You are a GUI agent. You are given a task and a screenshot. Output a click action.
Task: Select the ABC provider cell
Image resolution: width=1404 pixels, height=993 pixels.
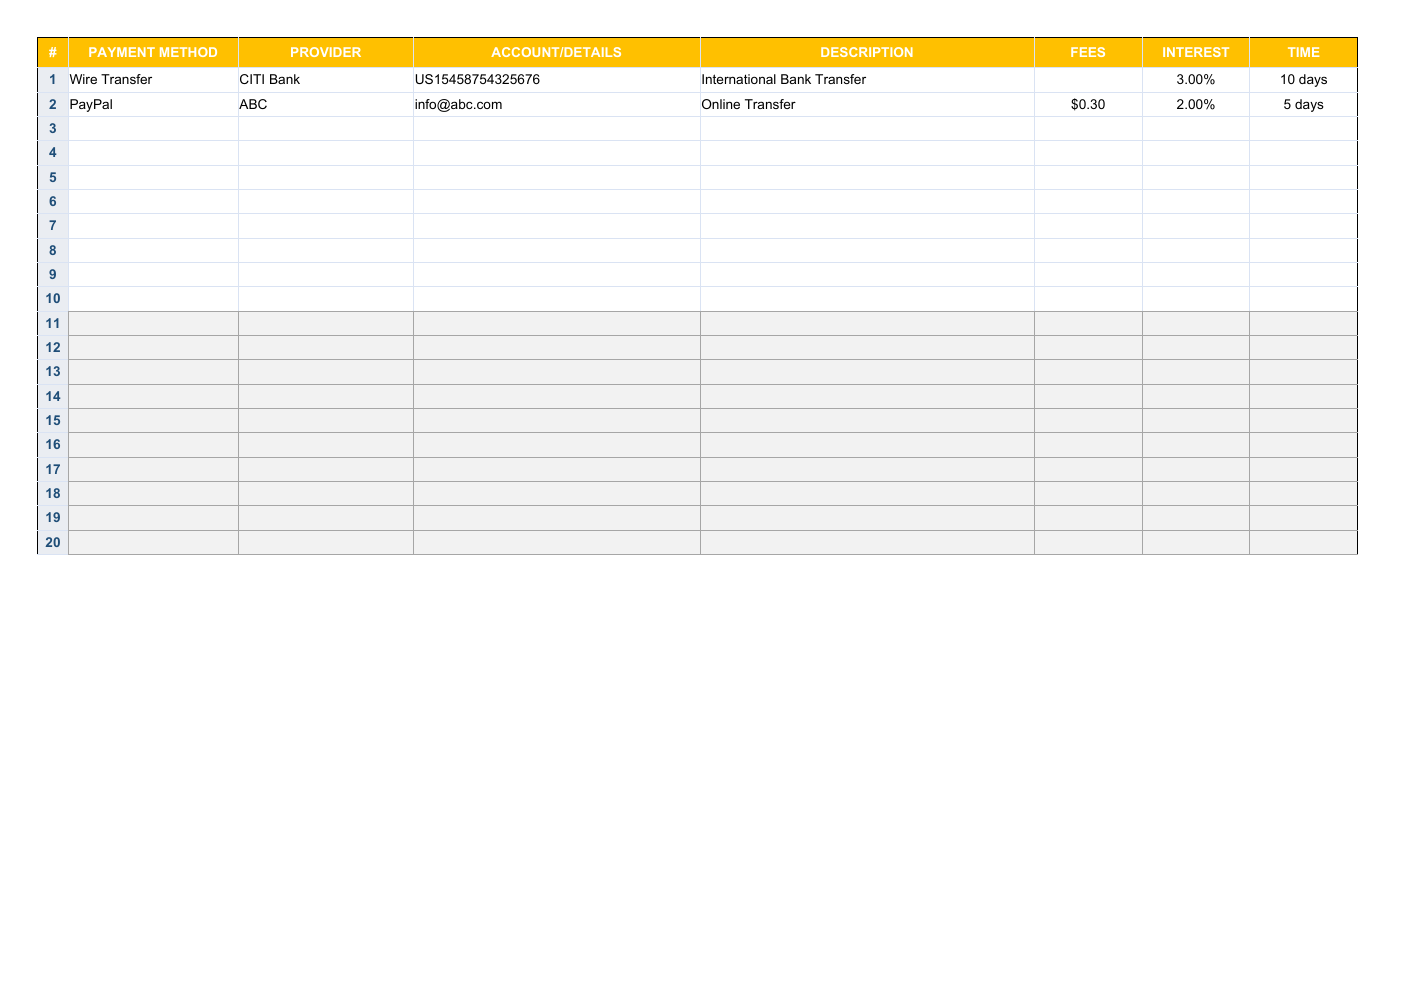pyautogui.click(x=326, y=105)
